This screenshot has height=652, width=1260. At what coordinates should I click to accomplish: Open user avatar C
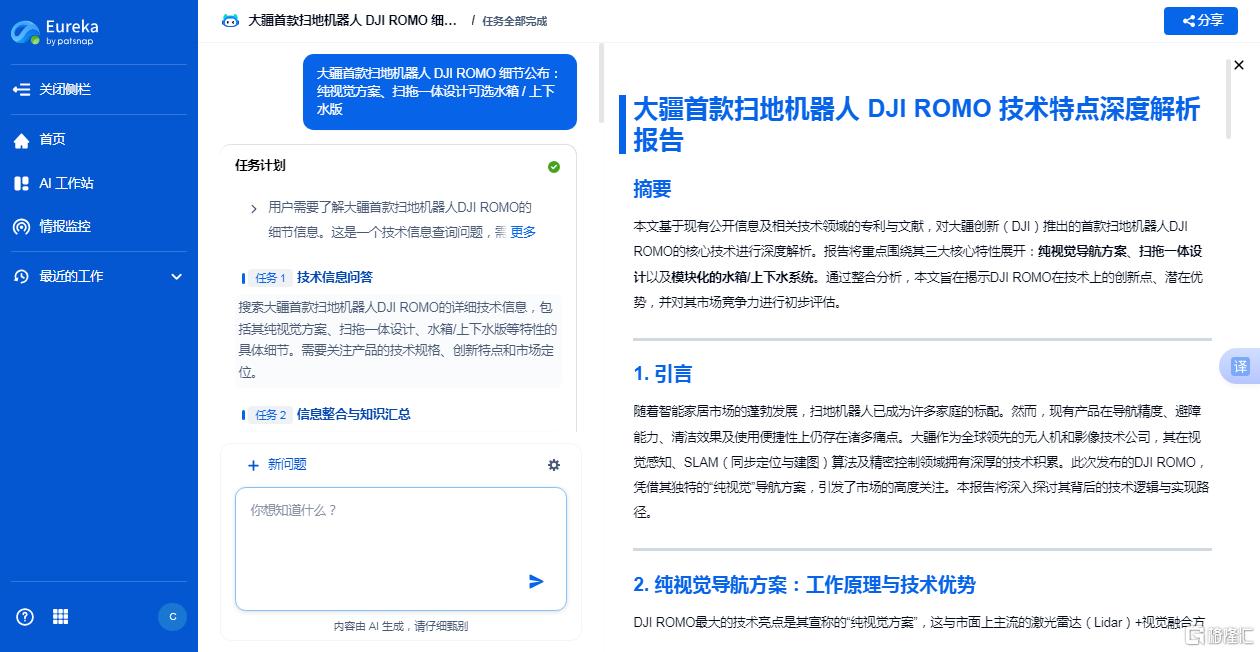click(x=173, y=617)
